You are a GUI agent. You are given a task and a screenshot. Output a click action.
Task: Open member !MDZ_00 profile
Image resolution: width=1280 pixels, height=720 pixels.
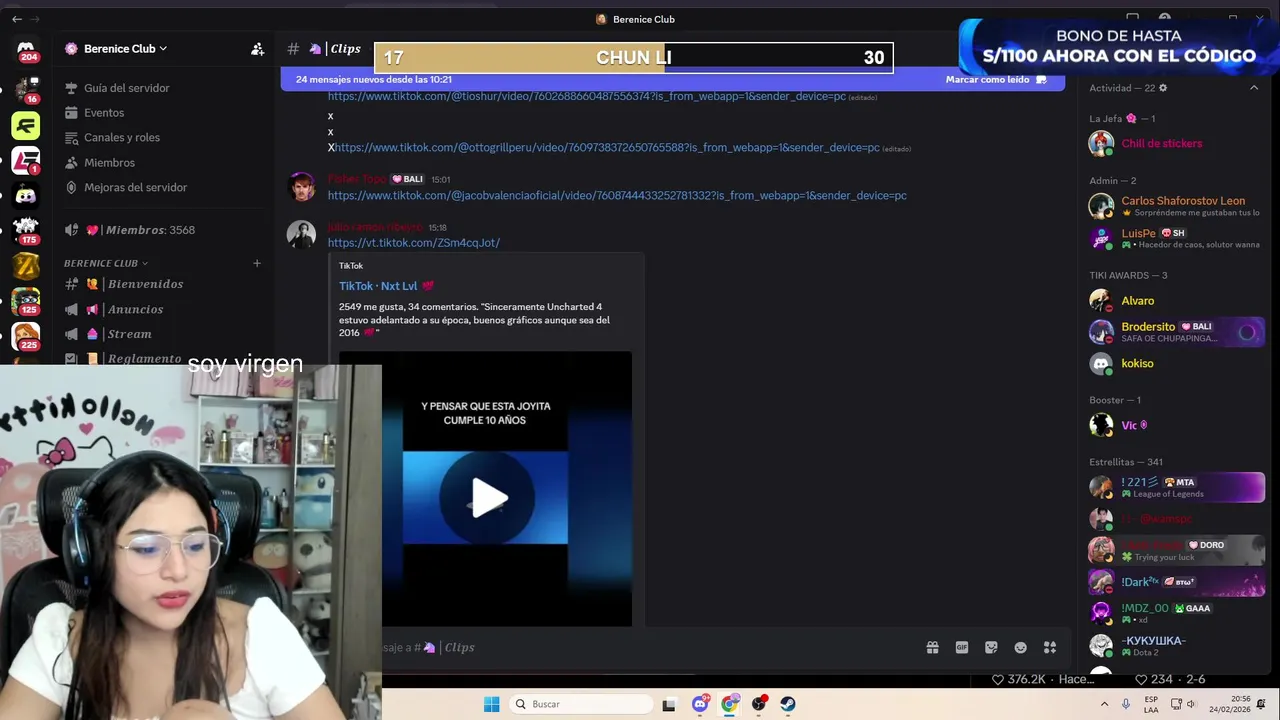pyautogui.click(x=1176, y=613)
